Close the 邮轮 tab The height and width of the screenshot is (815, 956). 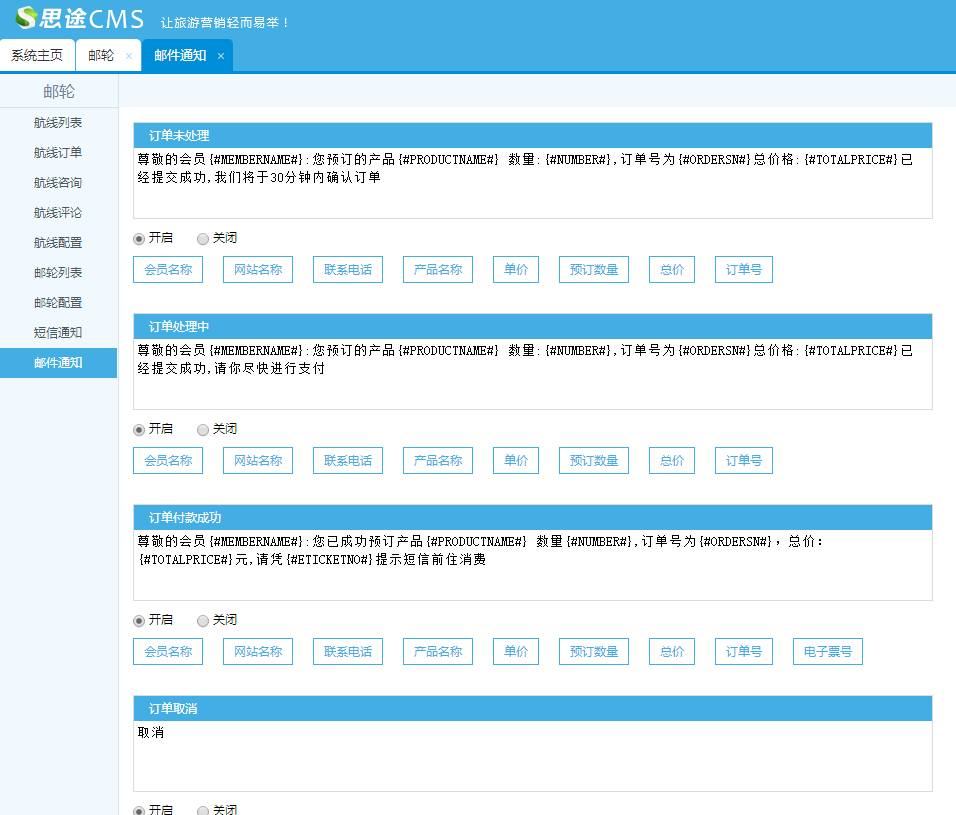coord(129,56)
